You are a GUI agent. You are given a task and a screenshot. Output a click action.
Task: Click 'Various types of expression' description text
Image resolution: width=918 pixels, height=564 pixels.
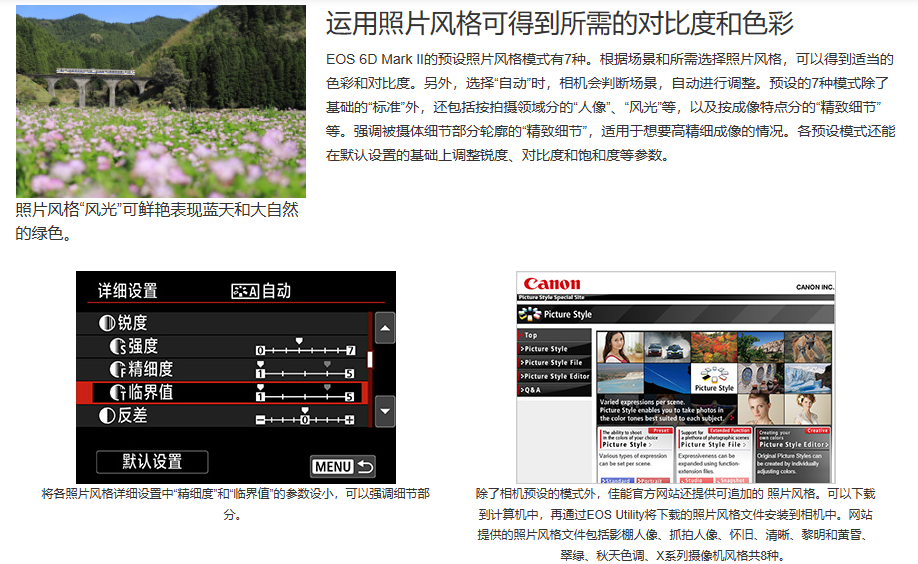click(x=633, y=460)
